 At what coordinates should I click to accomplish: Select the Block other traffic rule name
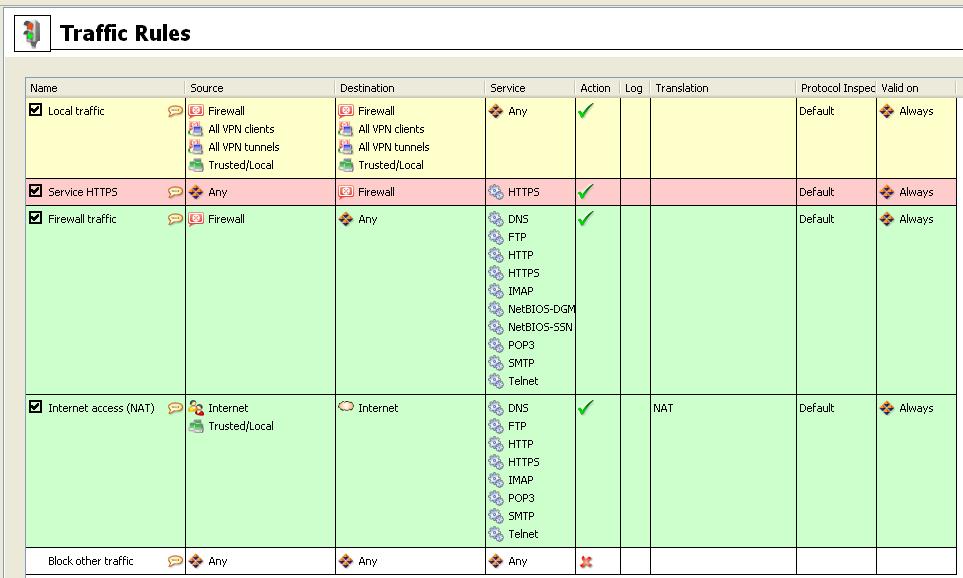tap(91, 561)
